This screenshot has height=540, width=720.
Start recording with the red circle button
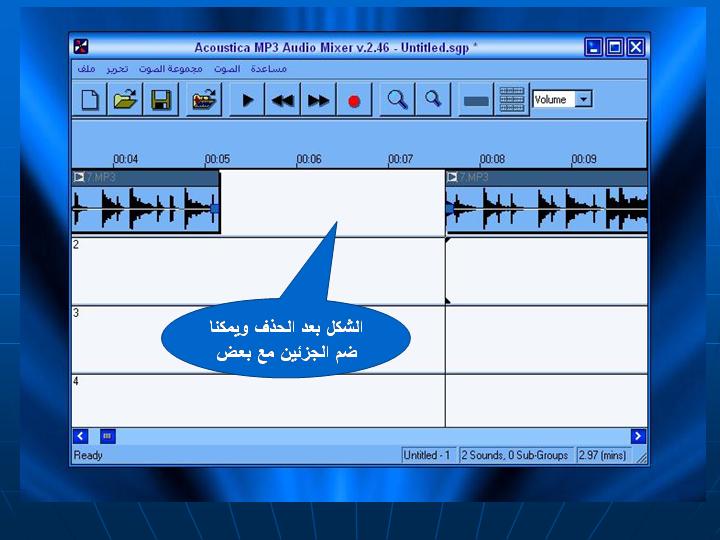pos(354,100)
